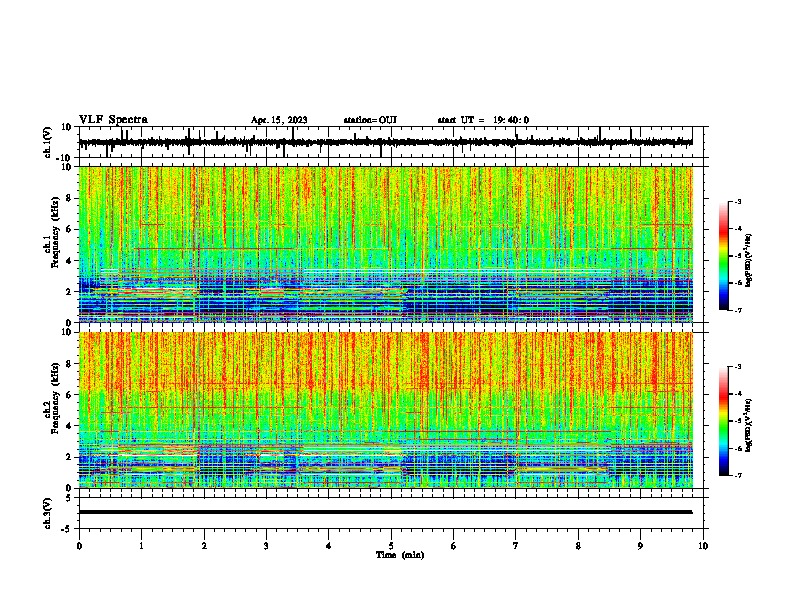Click tick label '2' on Time axis
This screenshot has height=612, width=792.
point(204,546)
